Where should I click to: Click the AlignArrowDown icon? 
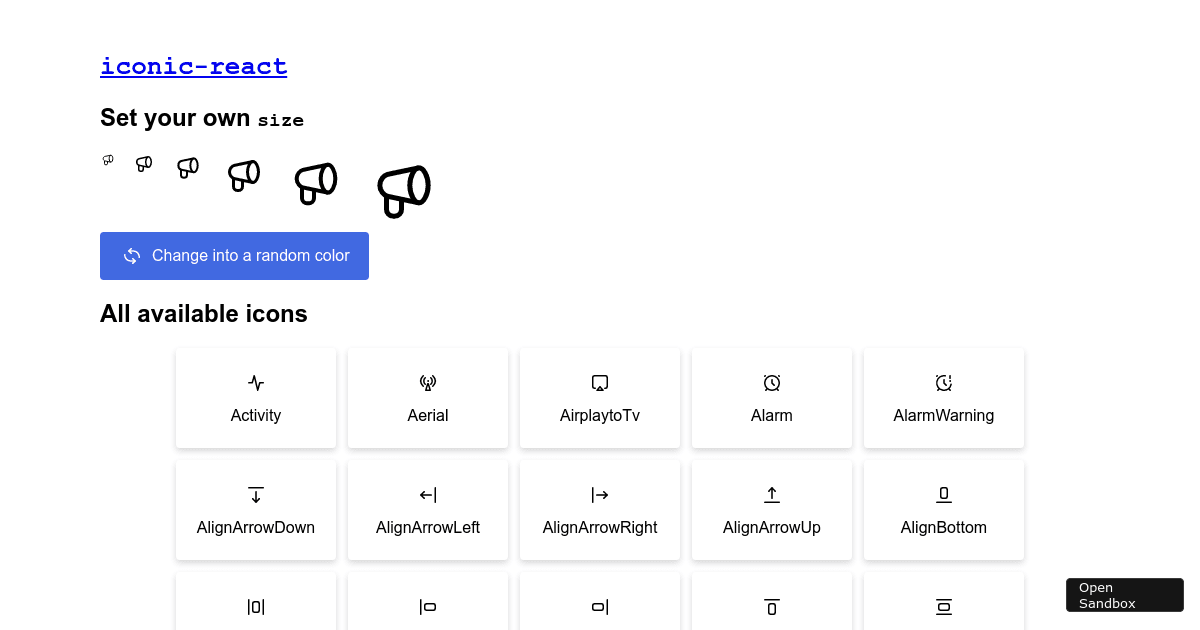pyautogui.click(x=256, y=495)
